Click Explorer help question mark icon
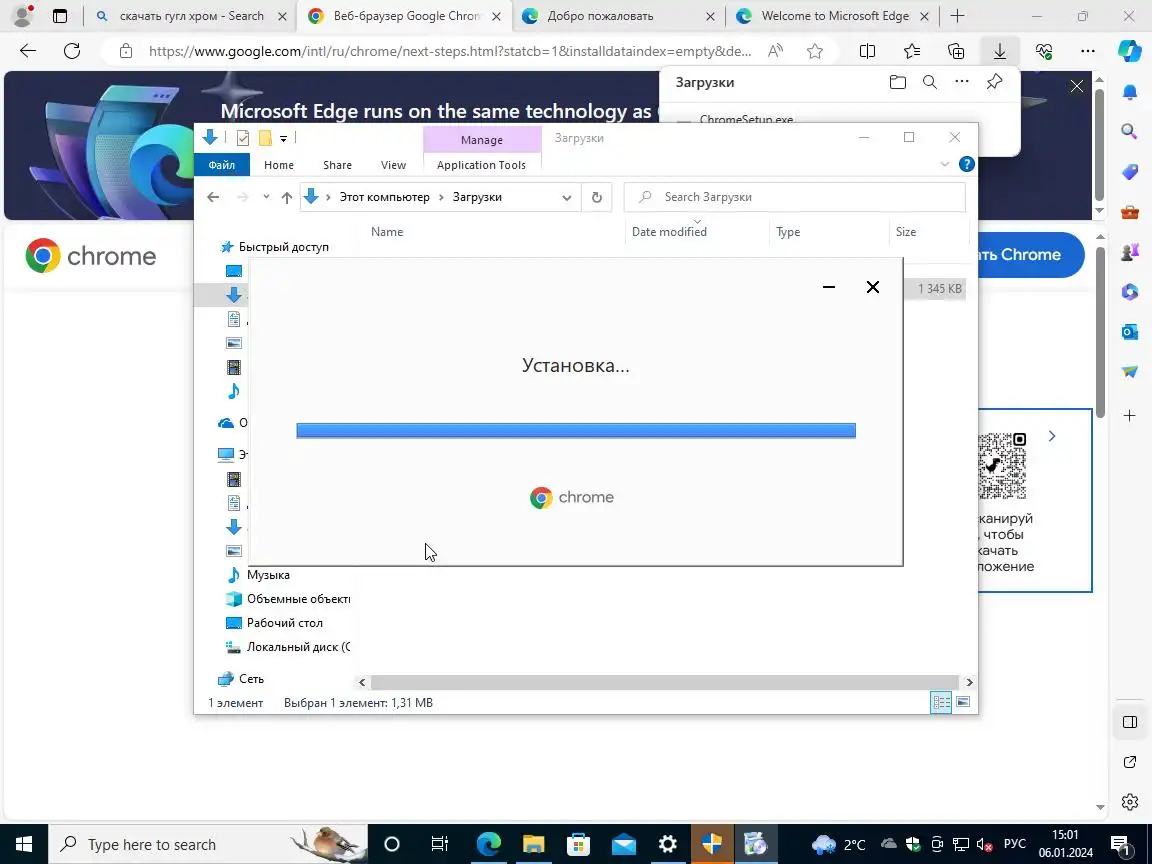Screen dimensions: 1152x864 pyautogui.click(x=967, y=165)
